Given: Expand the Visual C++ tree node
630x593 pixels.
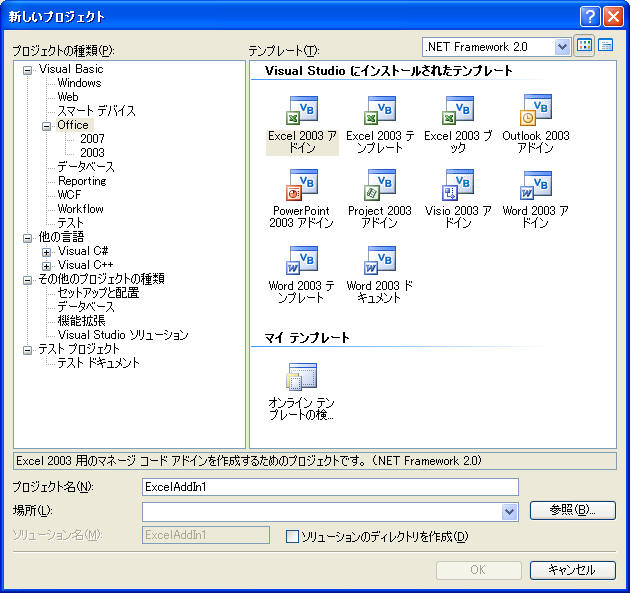Looking at the screenshot, I should tap(47, 266).
